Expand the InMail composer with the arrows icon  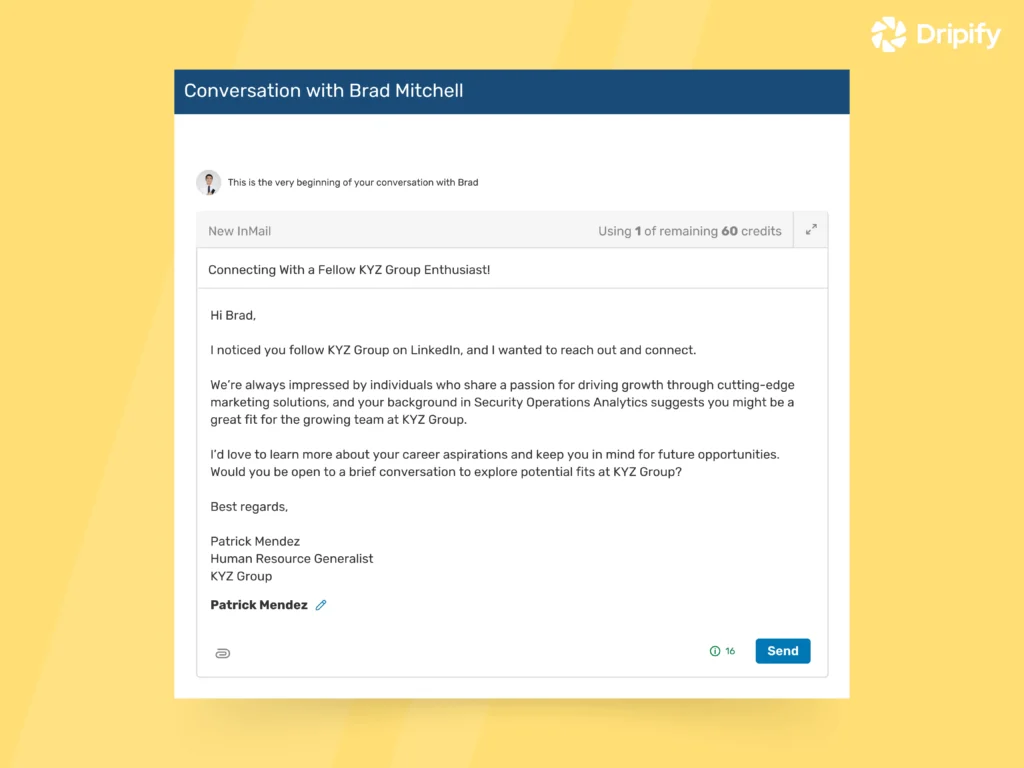(x=811, y=229)
